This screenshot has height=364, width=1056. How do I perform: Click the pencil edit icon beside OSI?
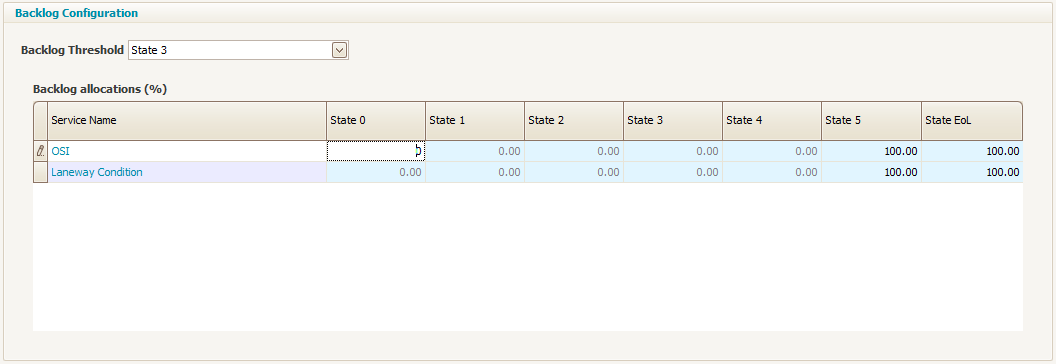(40, 152)
